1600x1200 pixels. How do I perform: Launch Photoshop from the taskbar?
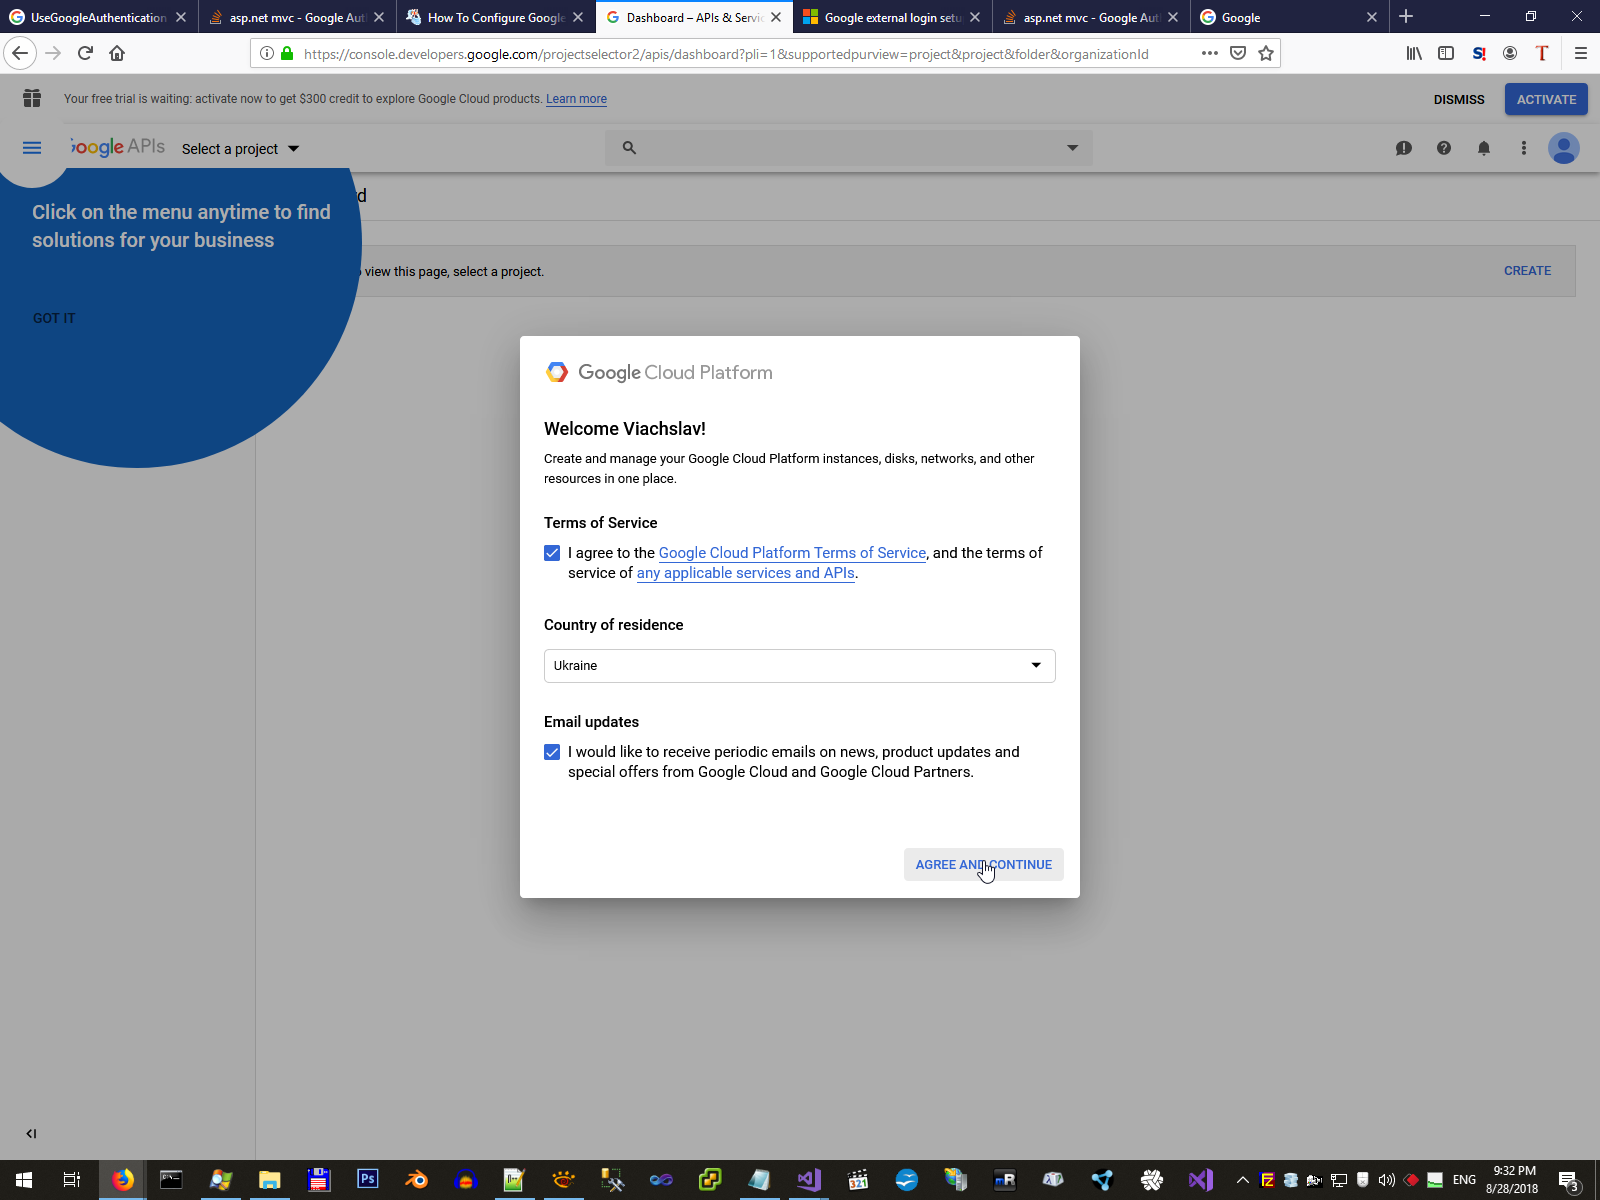pyautogui.click(x=368, y=1180)
